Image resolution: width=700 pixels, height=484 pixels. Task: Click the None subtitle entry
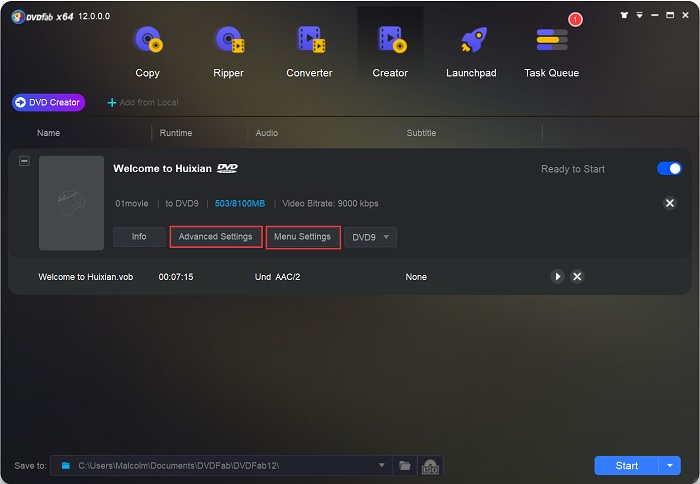point(416,277)
